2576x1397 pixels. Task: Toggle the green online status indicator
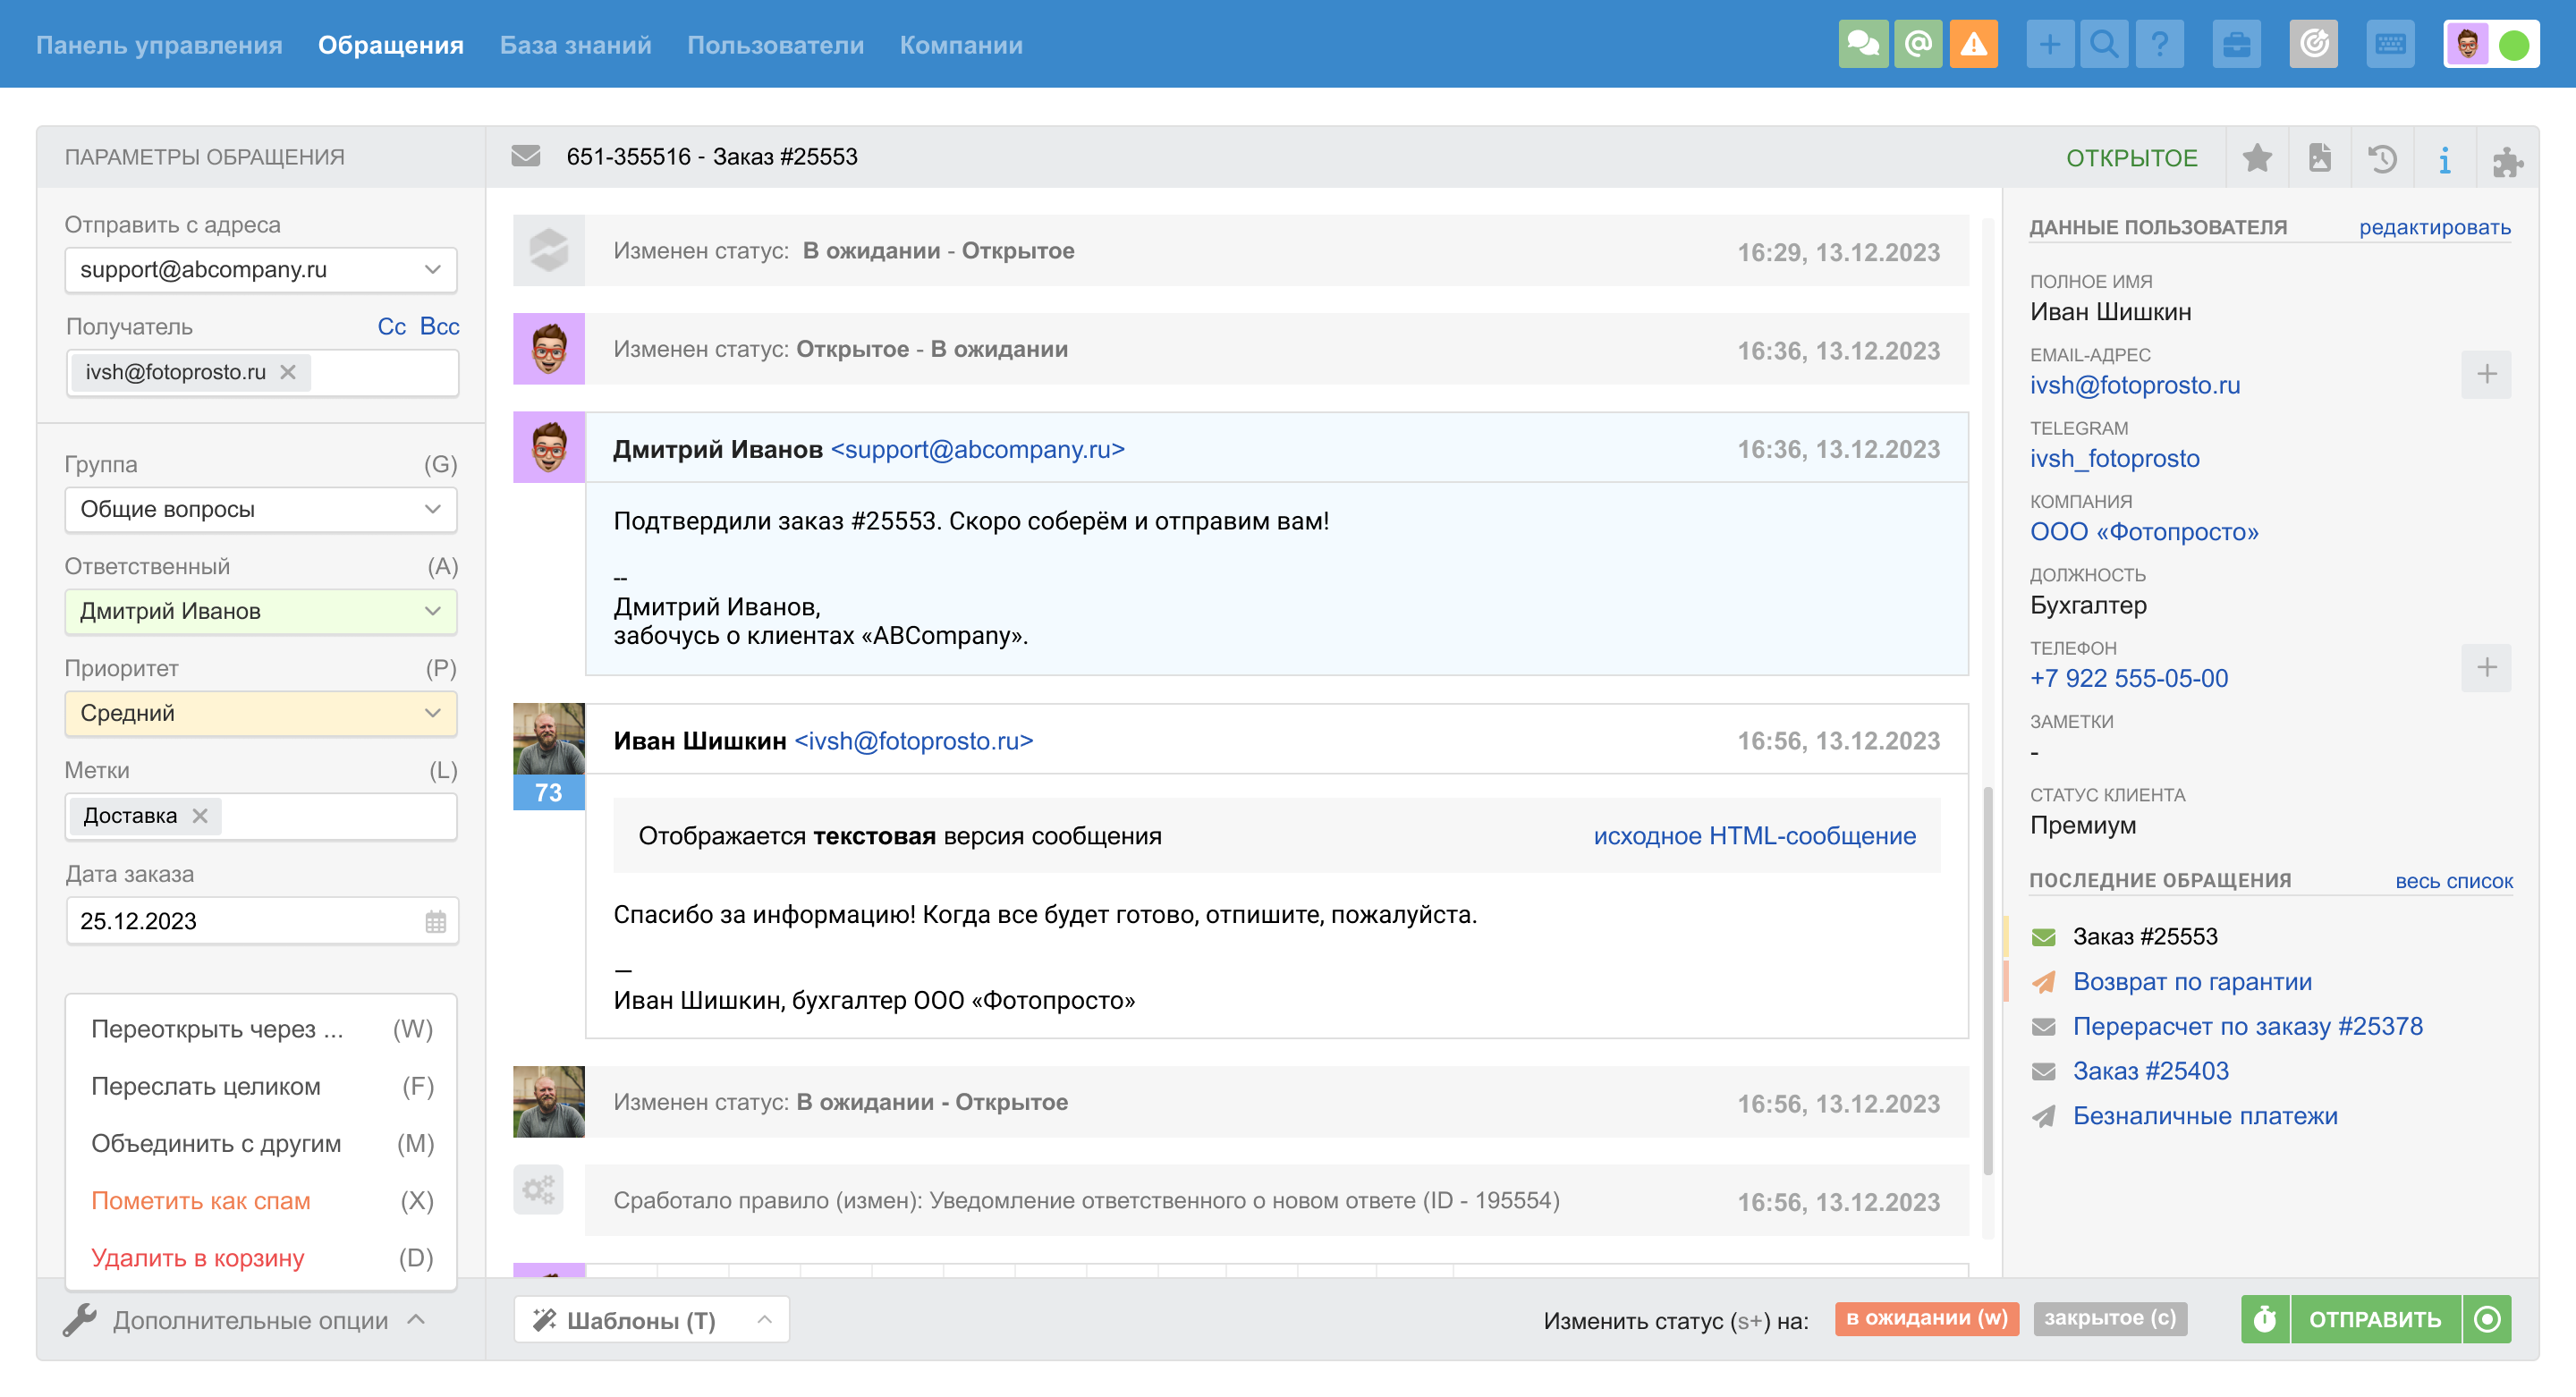2513,45
